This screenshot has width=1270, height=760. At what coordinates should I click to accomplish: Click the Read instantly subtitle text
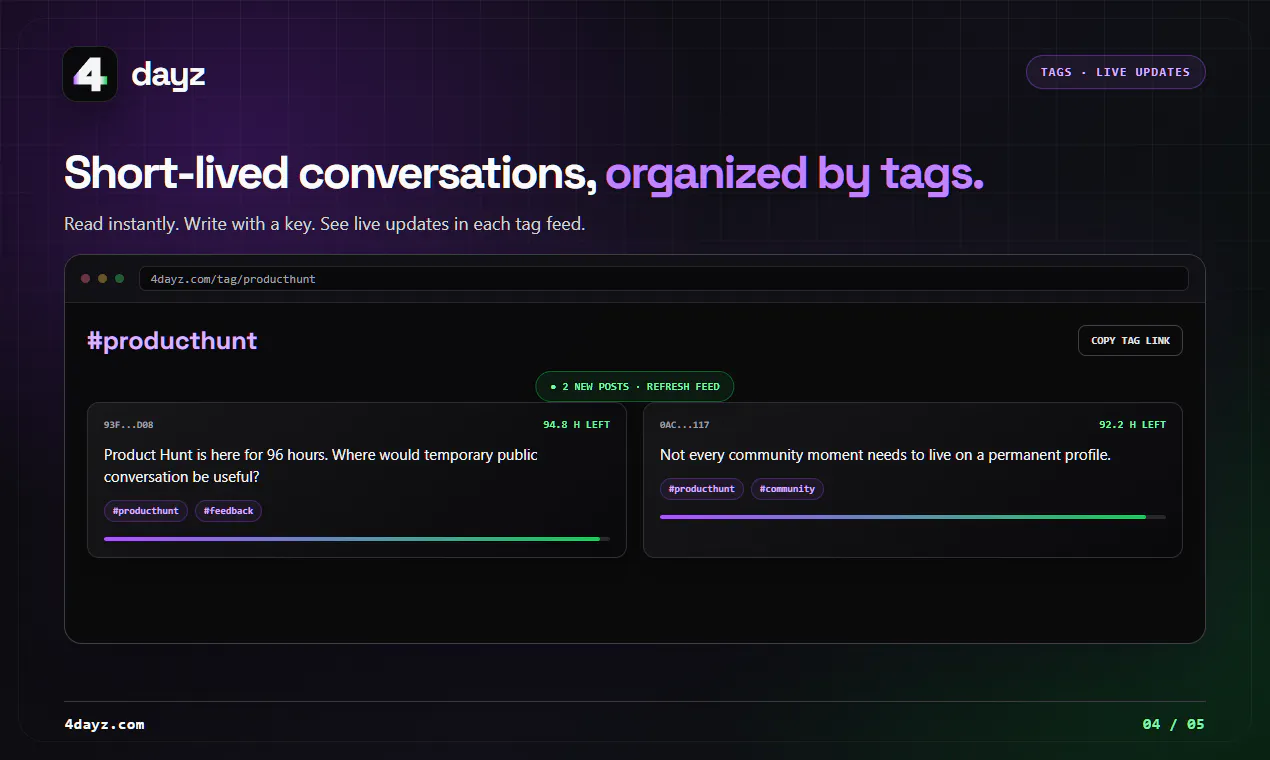click(325, 224)
